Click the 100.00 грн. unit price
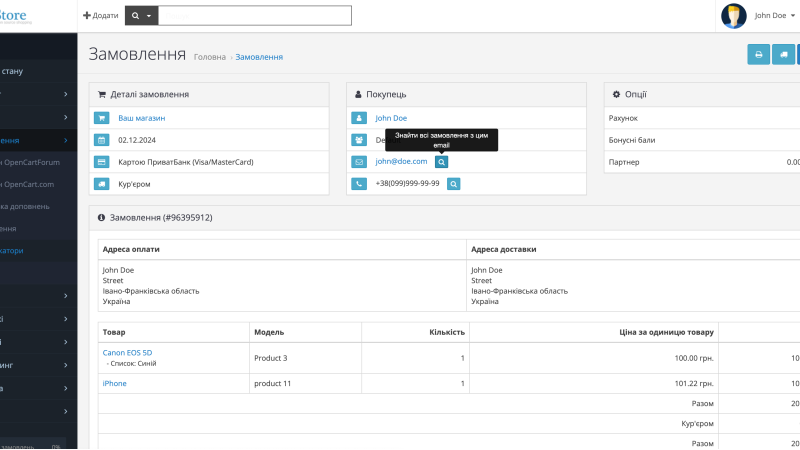This screenshot has width=800, height=450. [694, 358]
